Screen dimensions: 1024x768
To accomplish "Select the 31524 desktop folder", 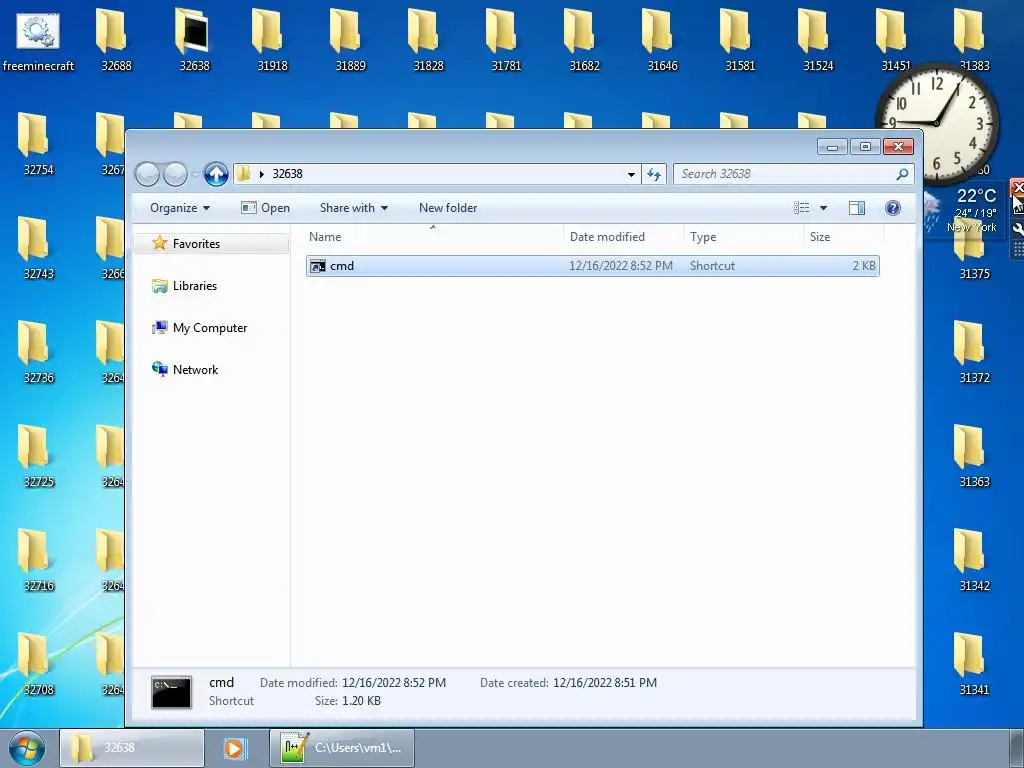I will (818, 42).
